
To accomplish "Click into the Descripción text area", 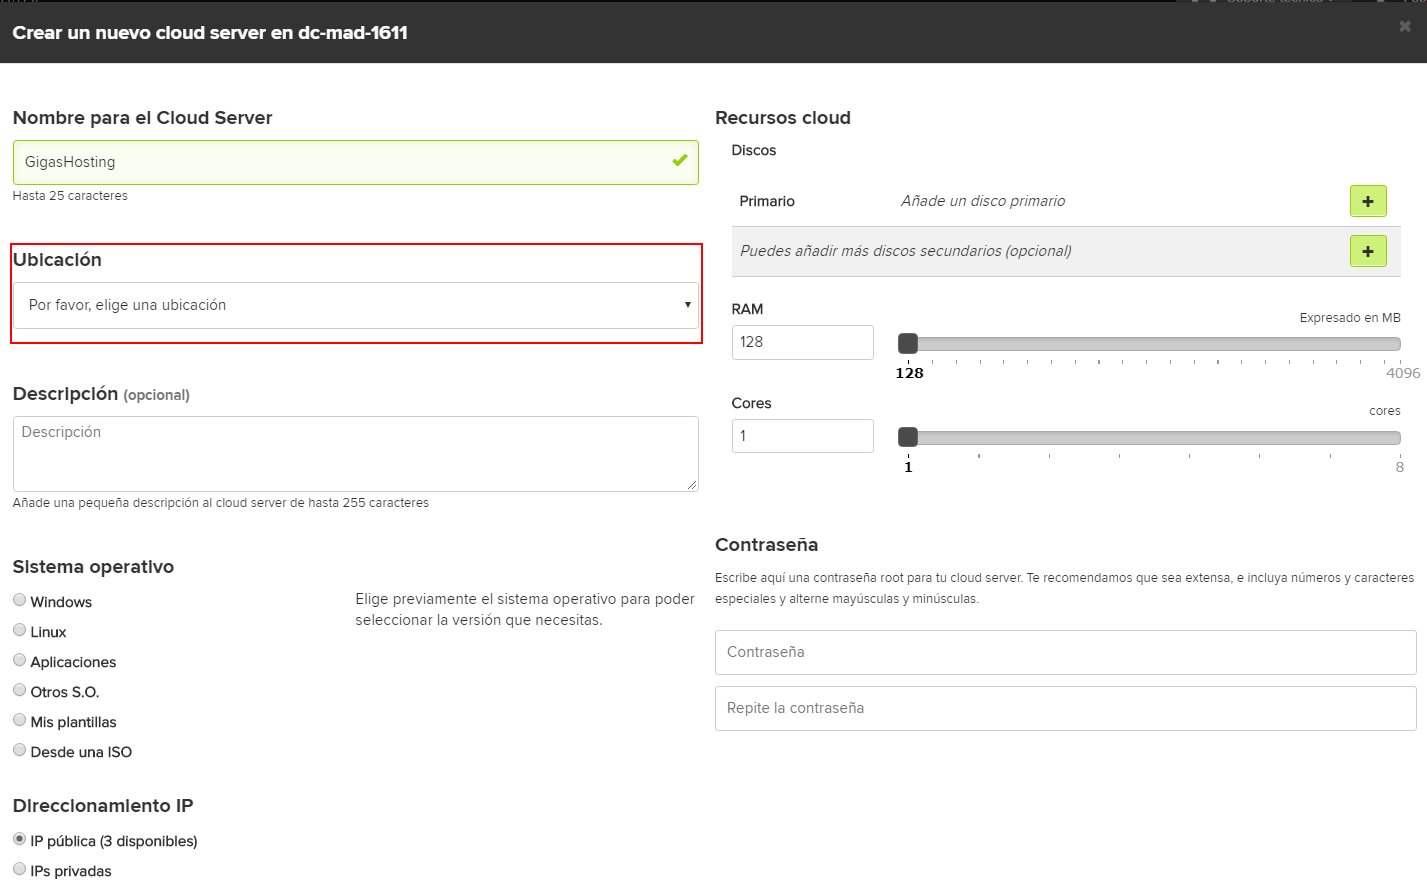I will coord(355,454).
